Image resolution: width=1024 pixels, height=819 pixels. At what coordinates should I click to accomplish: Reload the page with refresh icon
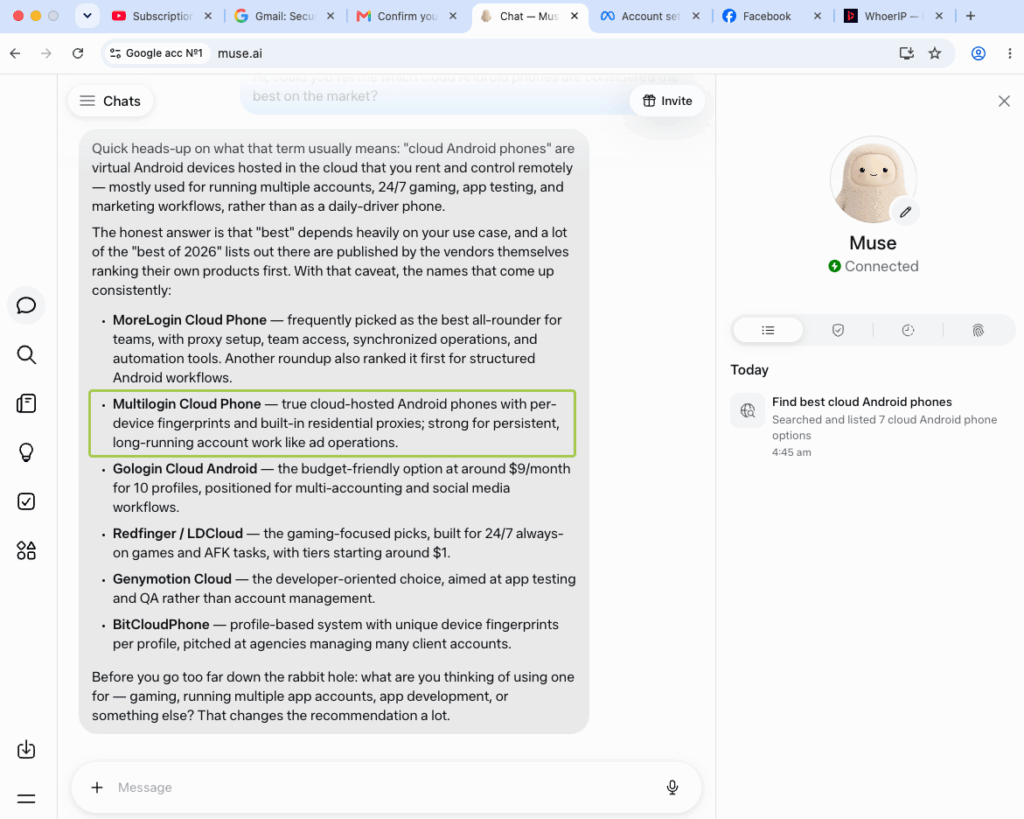tap(78, 54)
